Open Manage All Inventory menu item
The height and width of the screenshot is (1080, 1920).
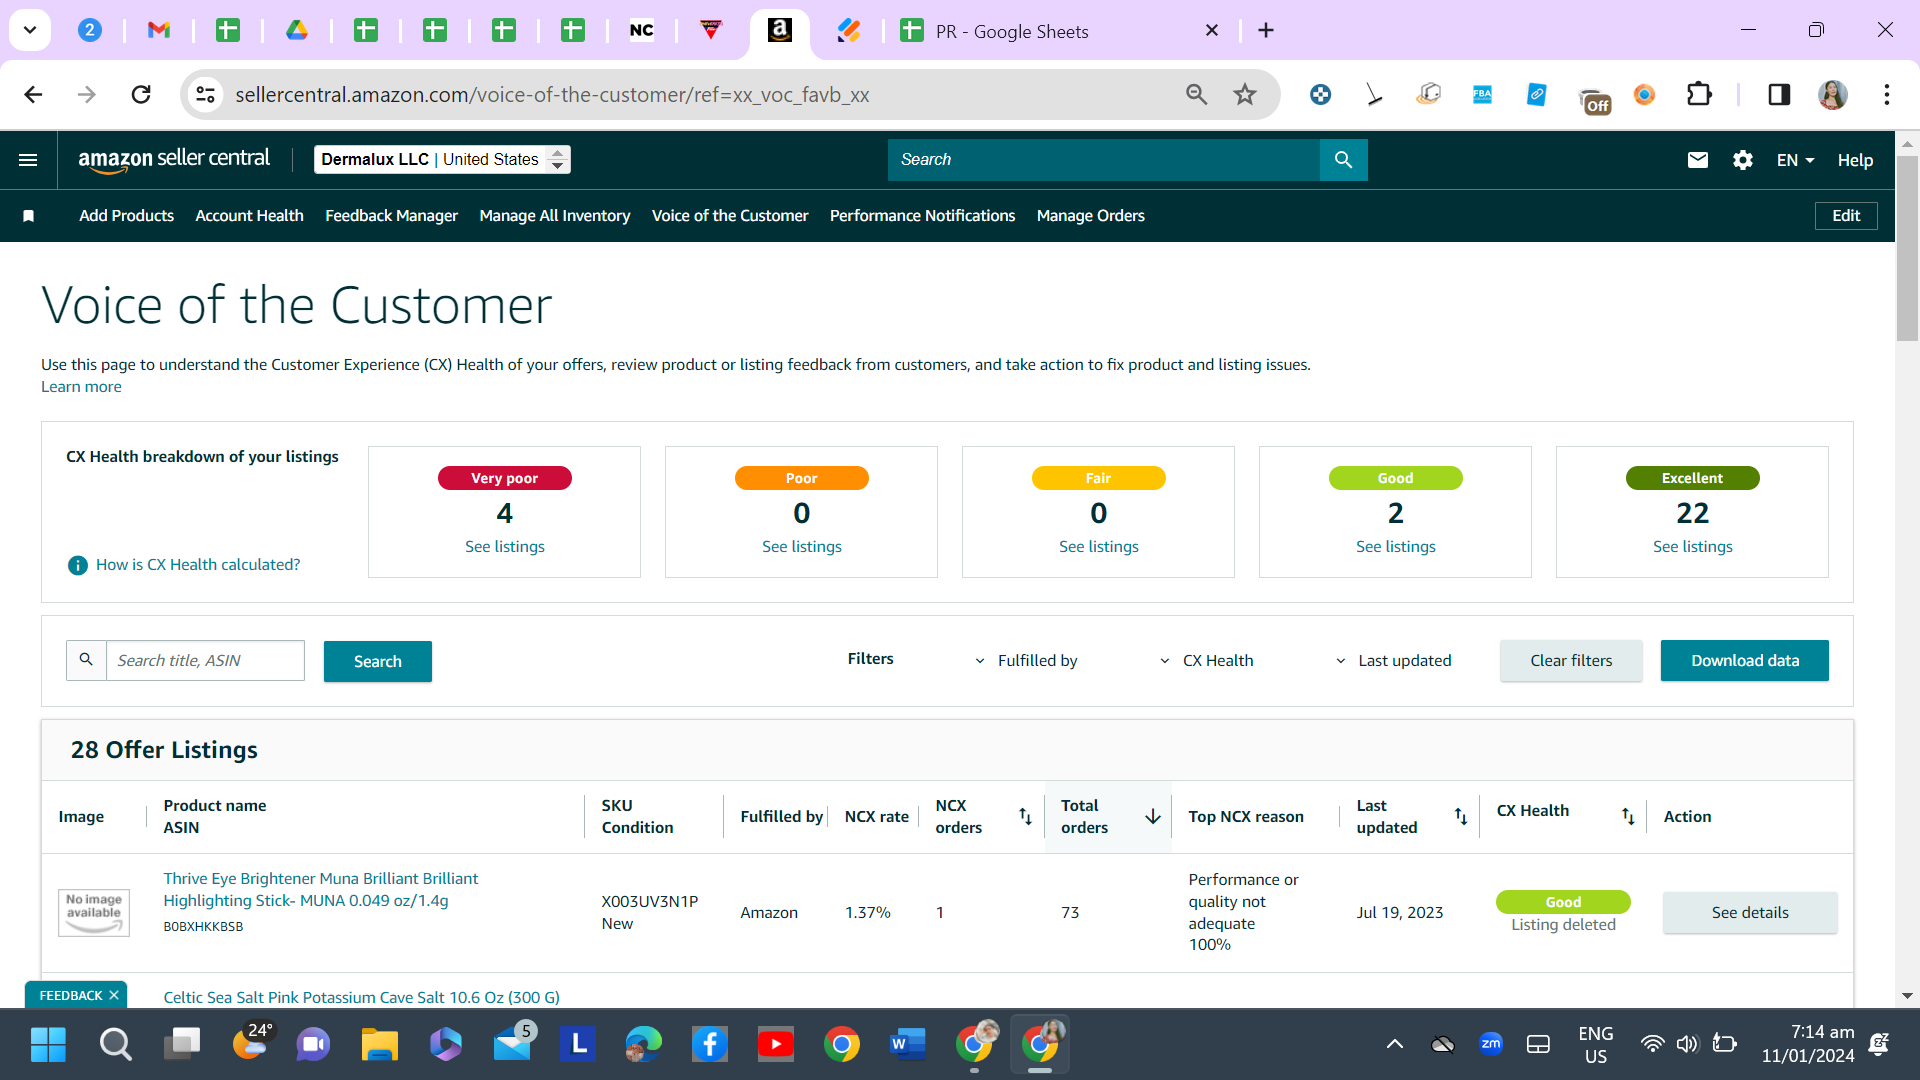click(x=555, y=216)
